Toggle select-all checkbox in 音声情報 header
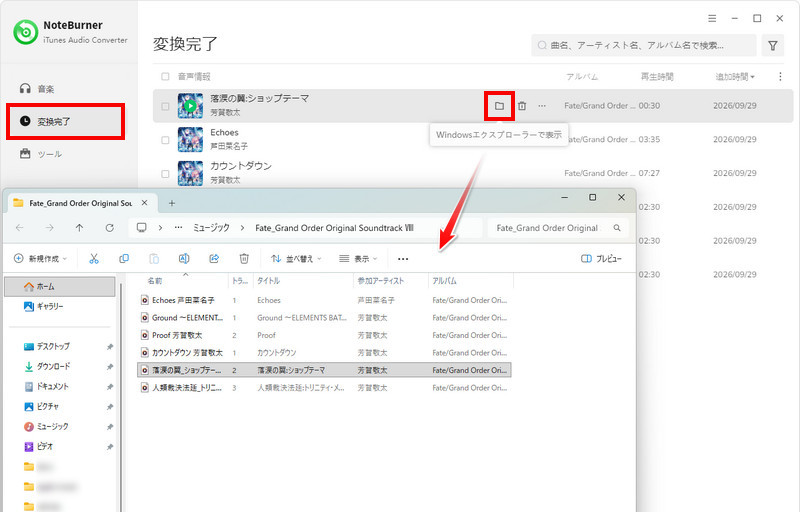800x512 pixels. (165, 76)
